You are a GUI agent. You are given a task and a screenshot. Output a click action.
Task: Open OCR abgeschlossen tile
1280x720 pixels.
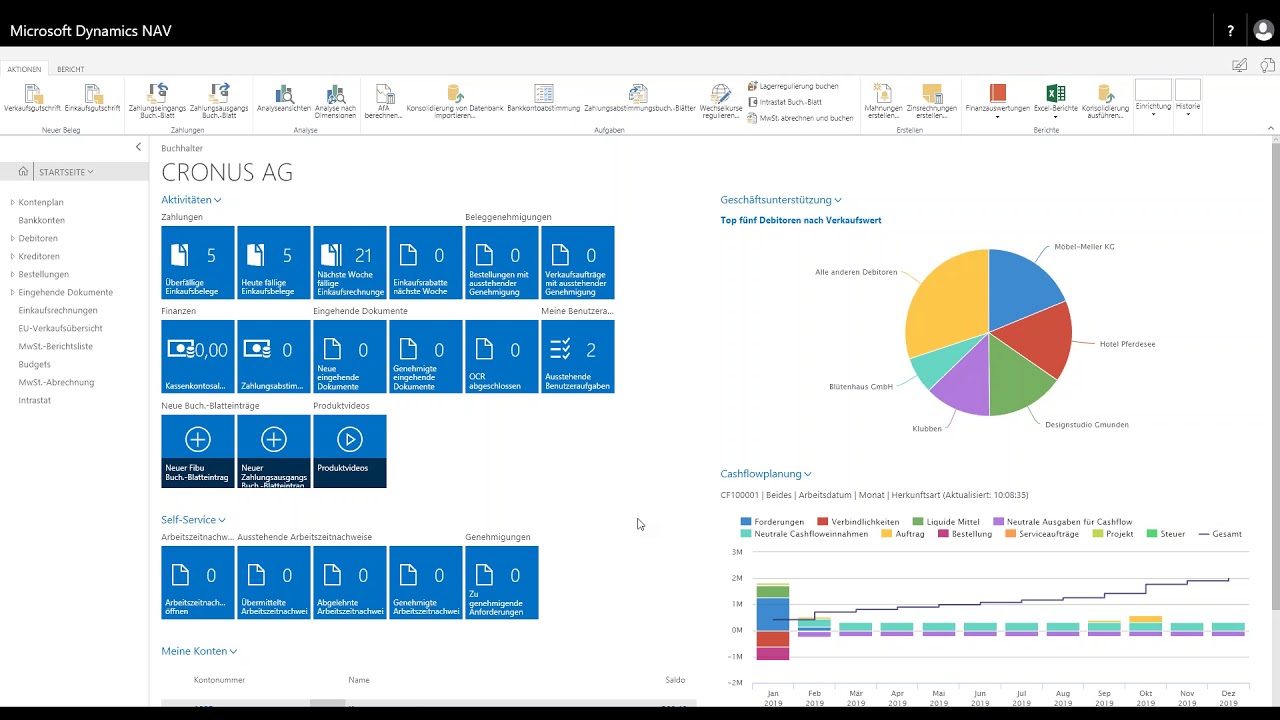pos(502,356)
